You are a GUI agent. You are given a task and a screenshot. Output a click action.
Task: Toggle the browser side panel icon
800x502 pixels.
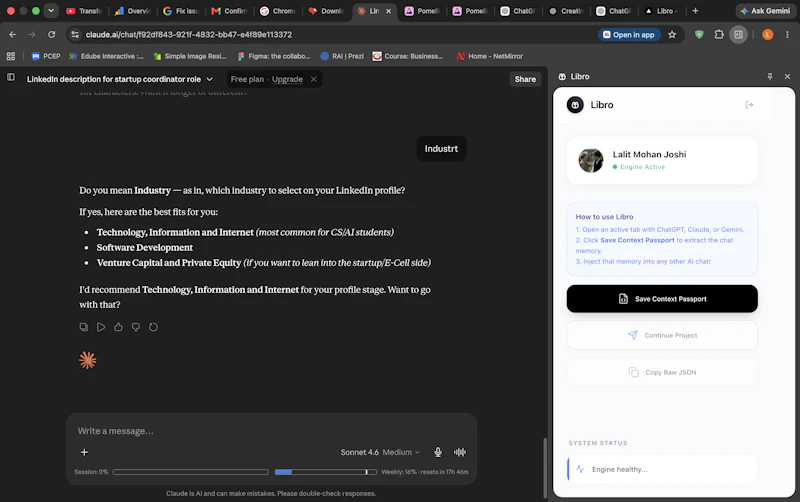(738, 35)
